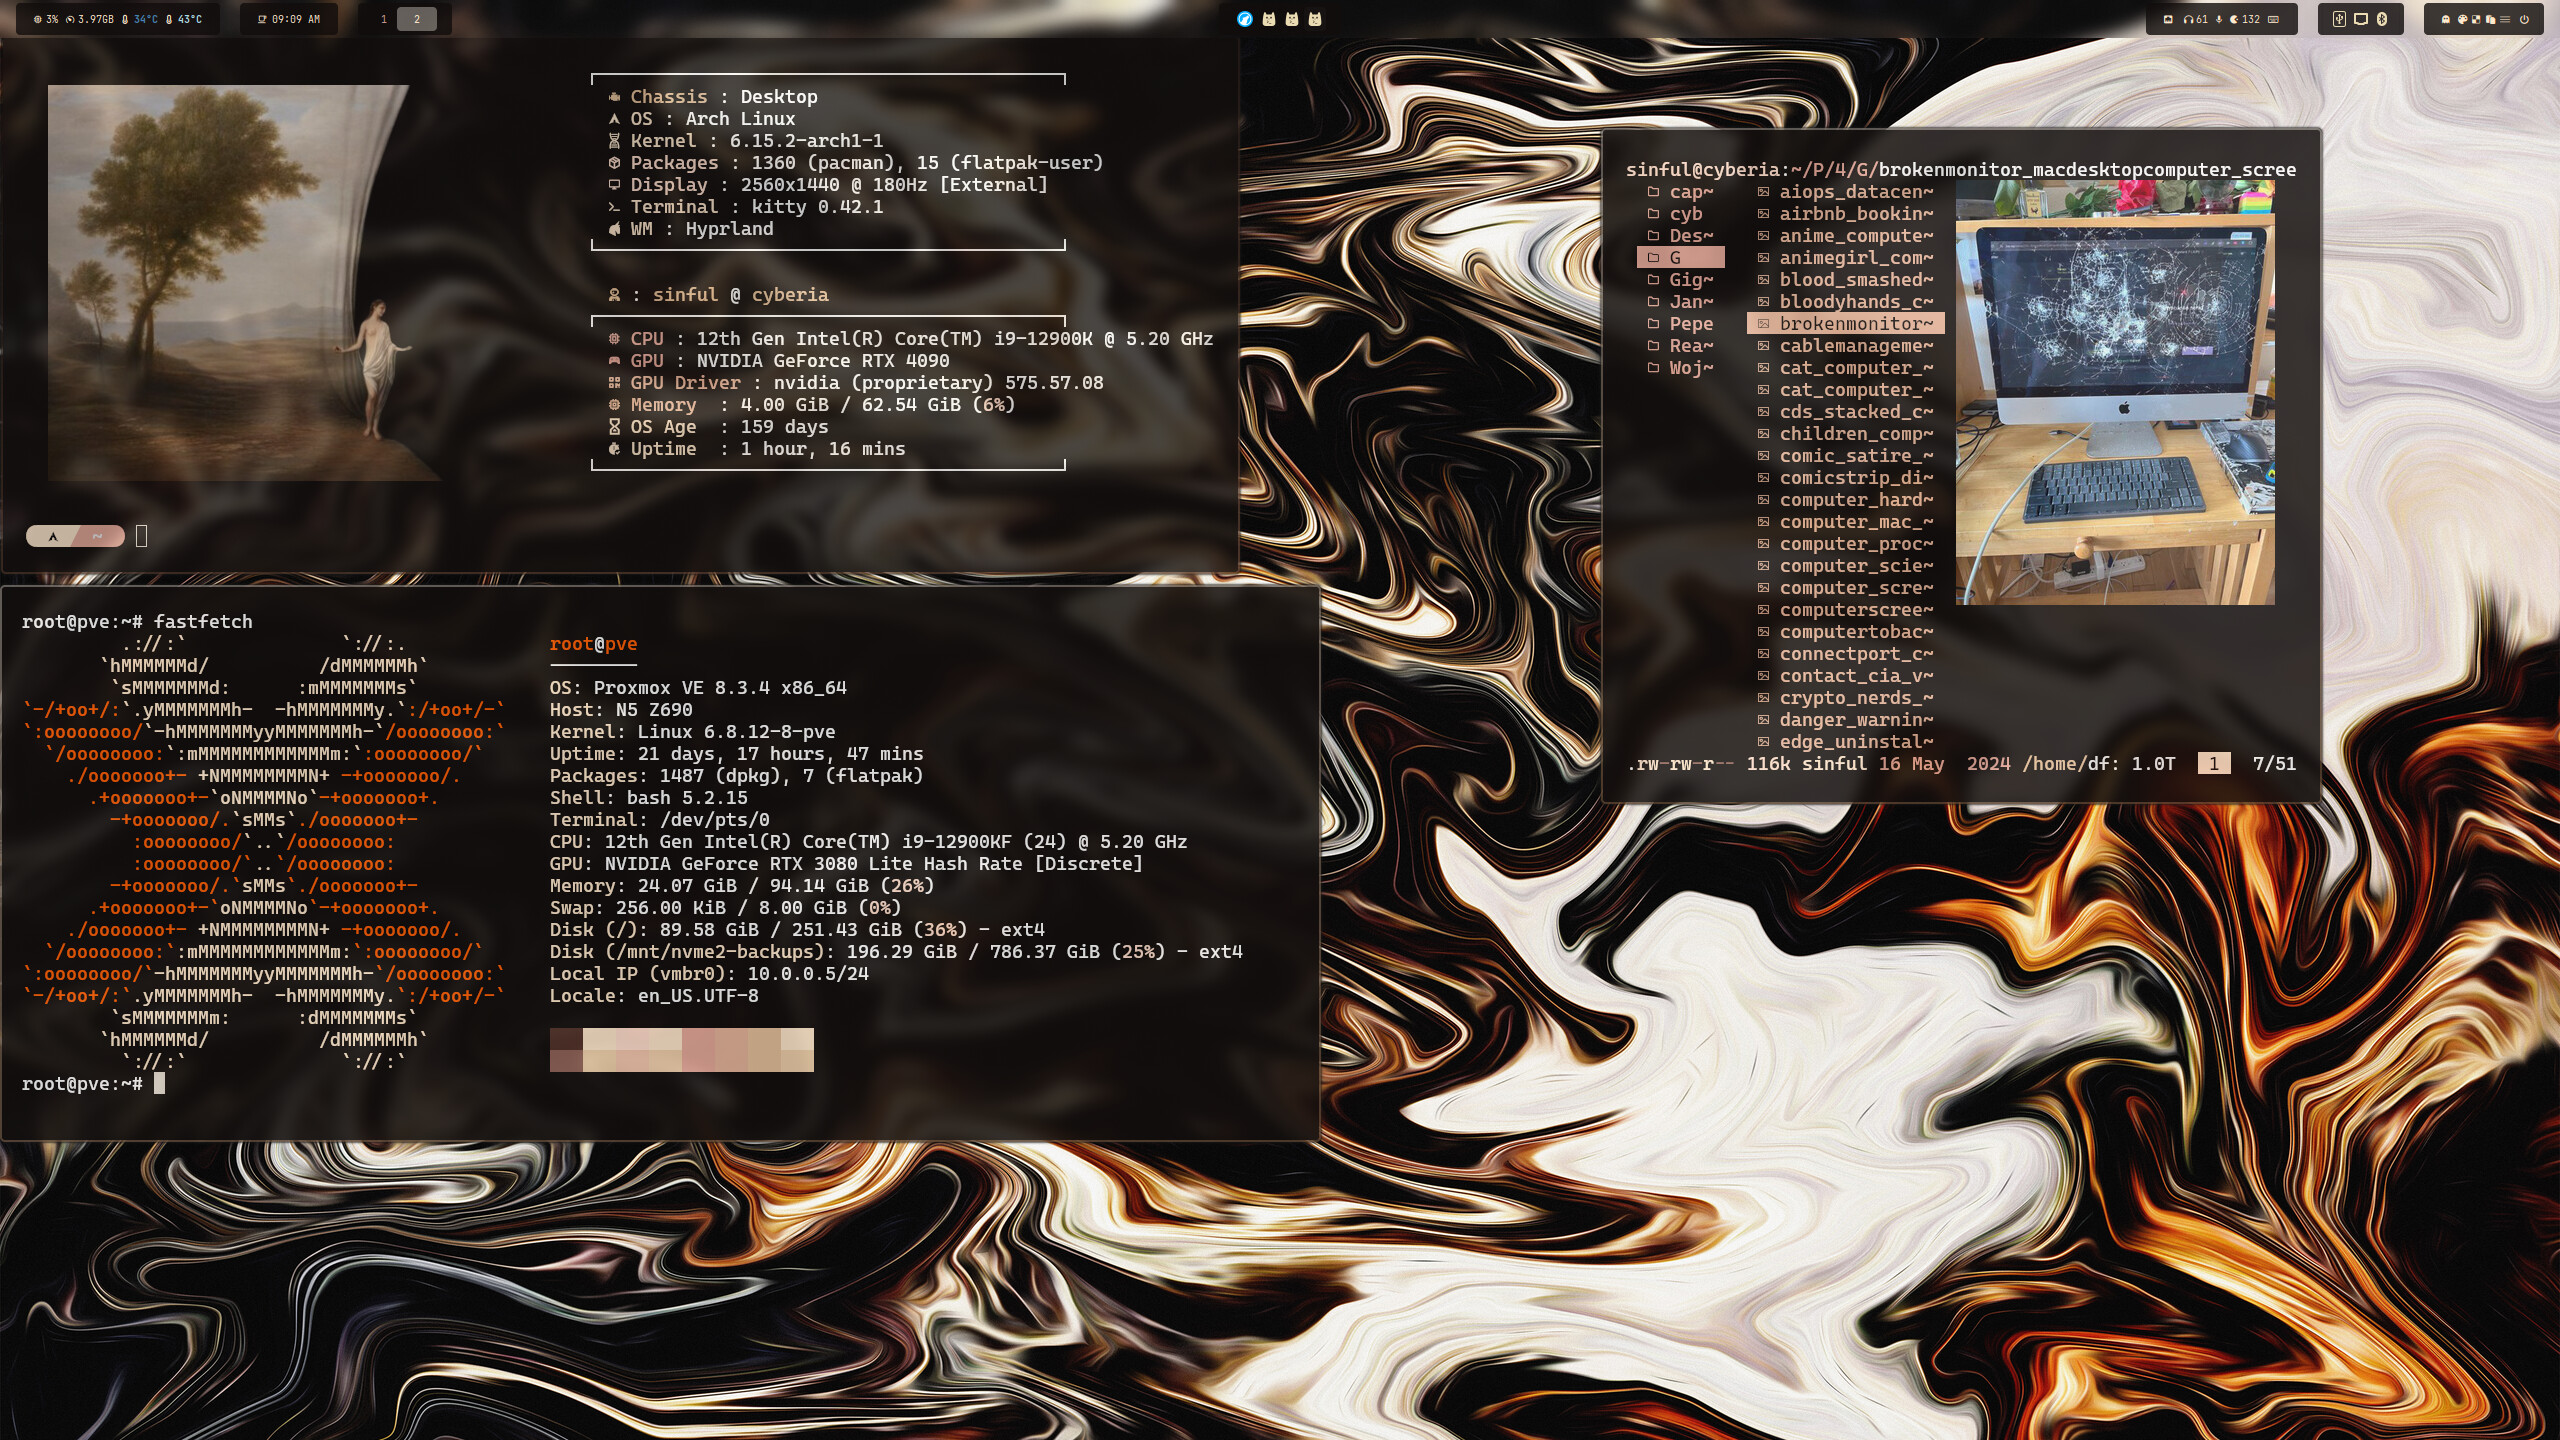Open the headphones volume 61 module
The height and width of the screenshot is (1440, 2560).
tap(2196, 19)
